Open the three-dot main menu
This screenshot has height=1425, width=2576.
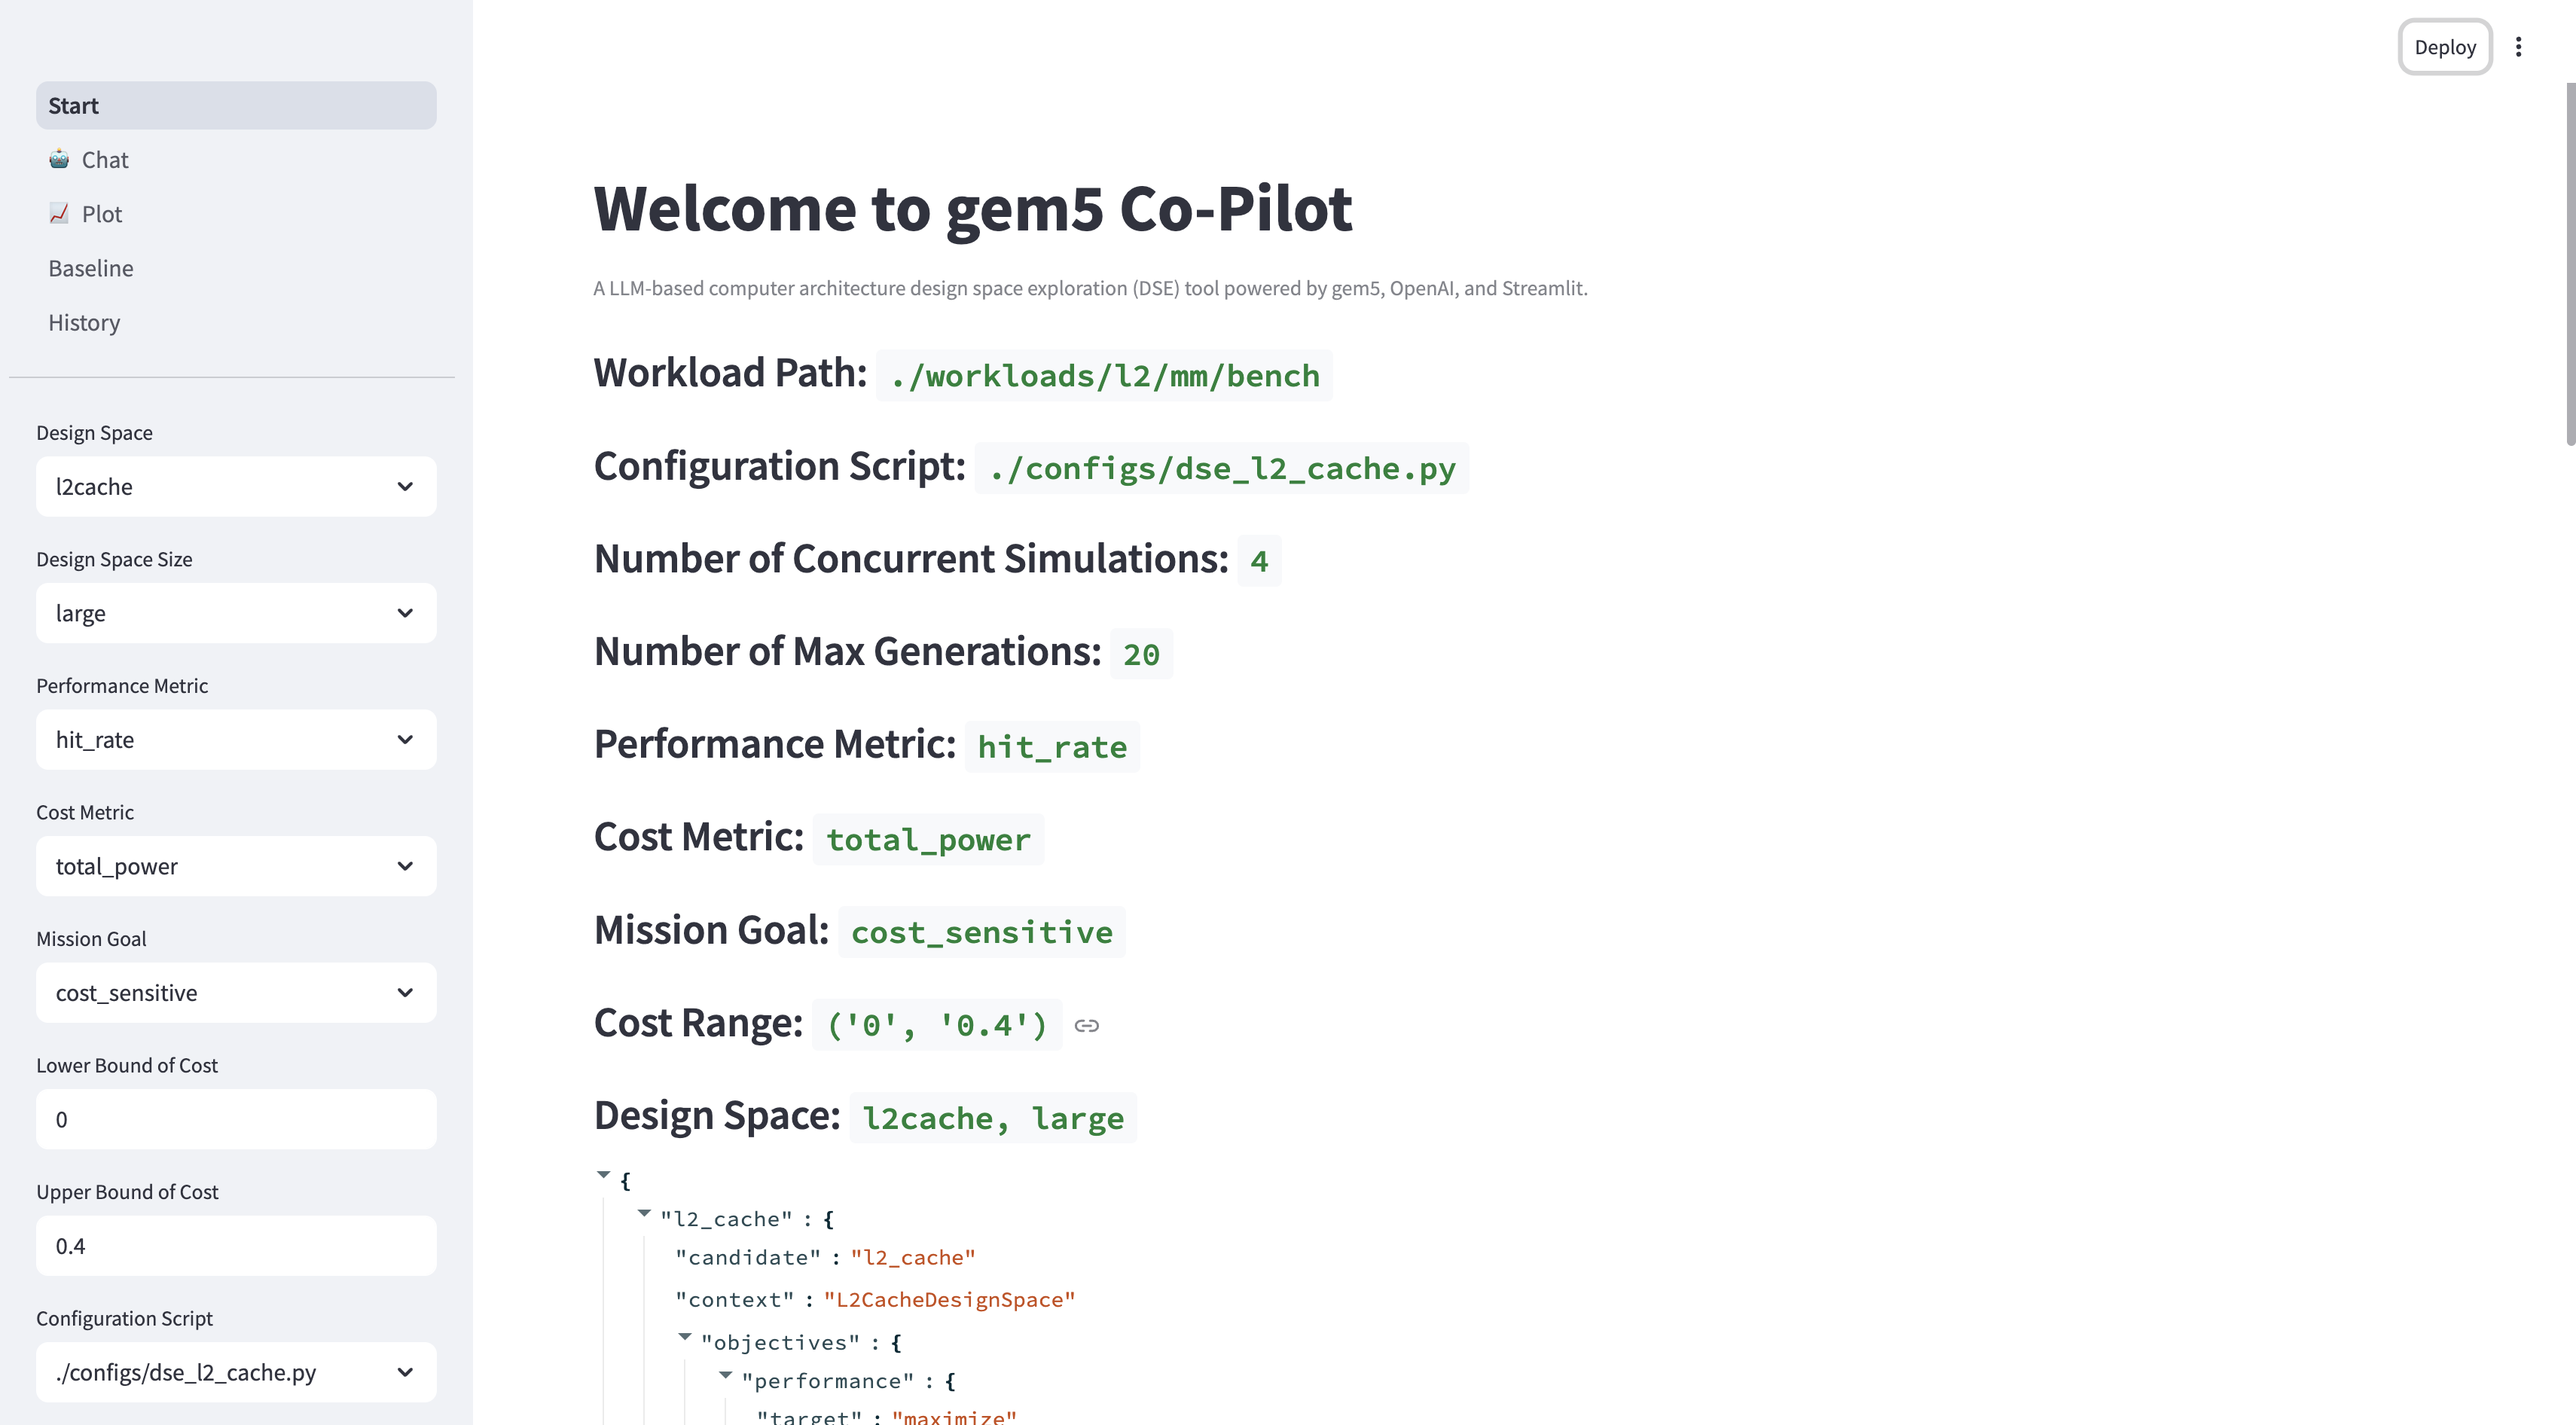[2518, 47]
